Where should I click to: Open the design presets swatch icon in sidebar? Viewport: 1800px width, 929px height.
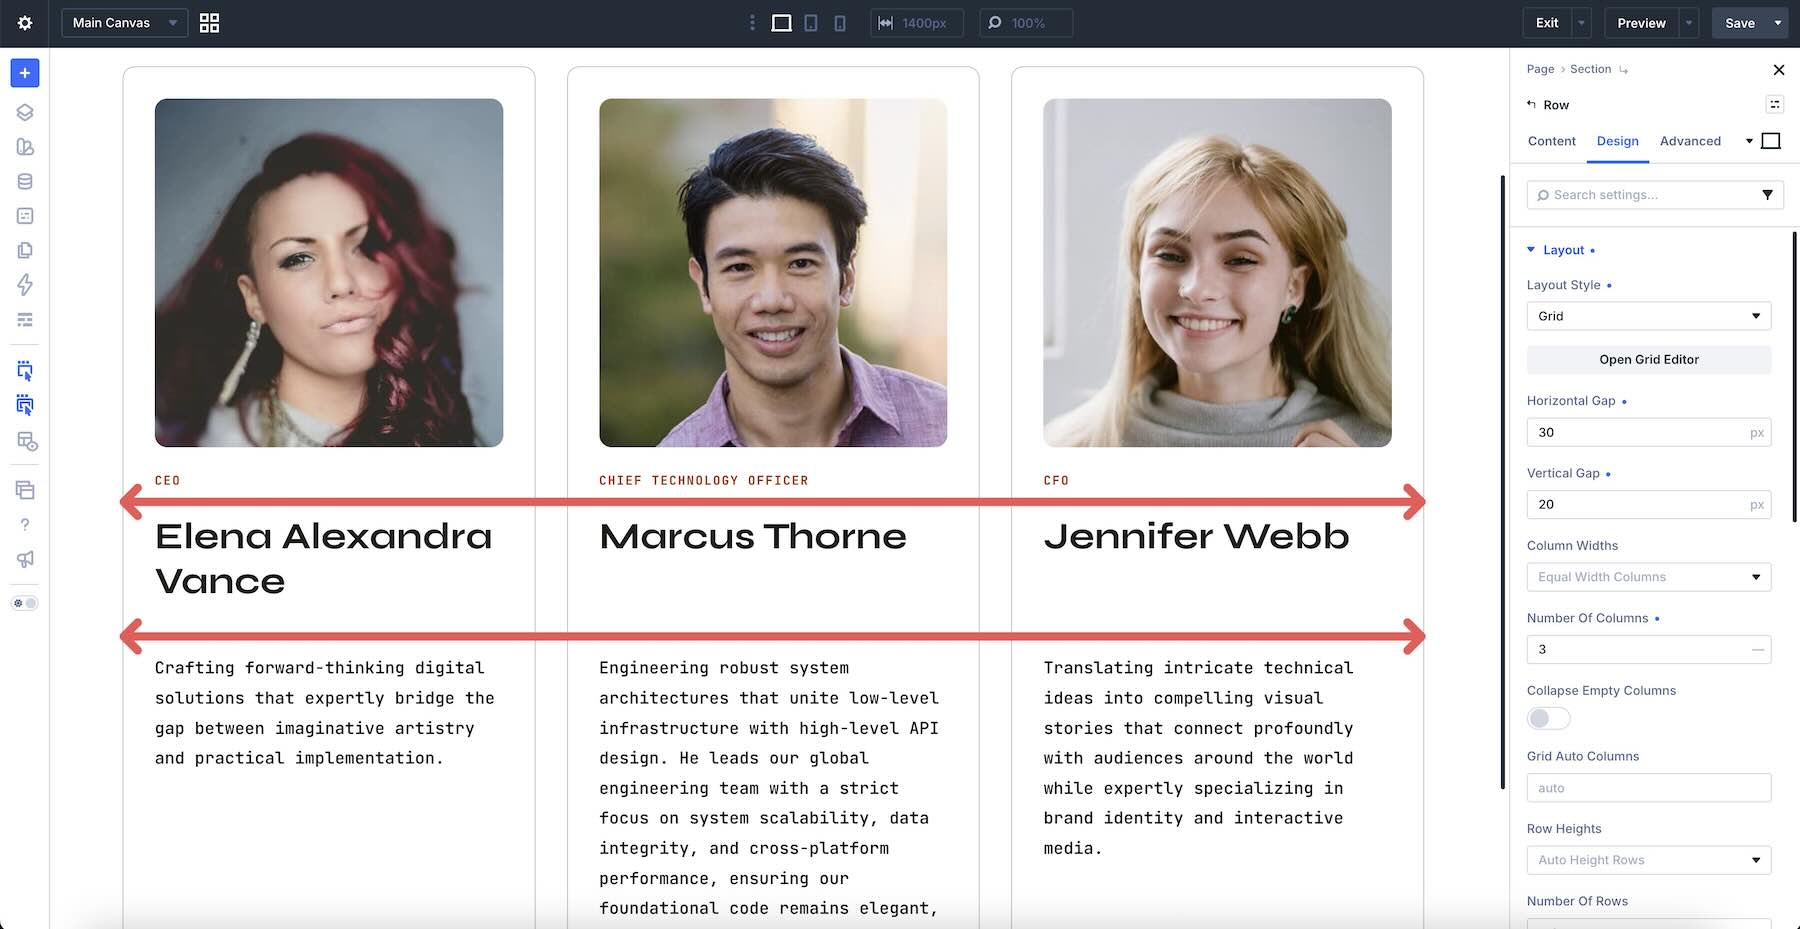coord(25,147)
